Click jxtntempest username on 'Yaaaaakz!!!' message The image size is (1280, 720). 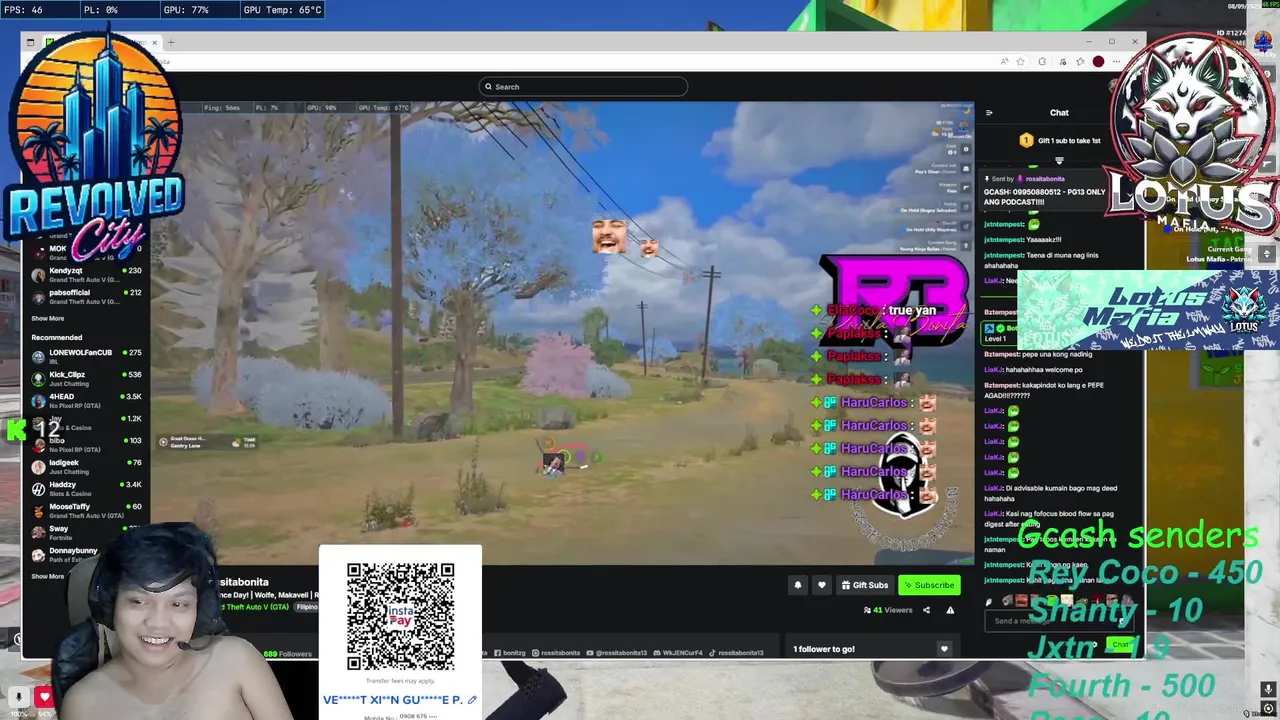[x=1003, y=240]
